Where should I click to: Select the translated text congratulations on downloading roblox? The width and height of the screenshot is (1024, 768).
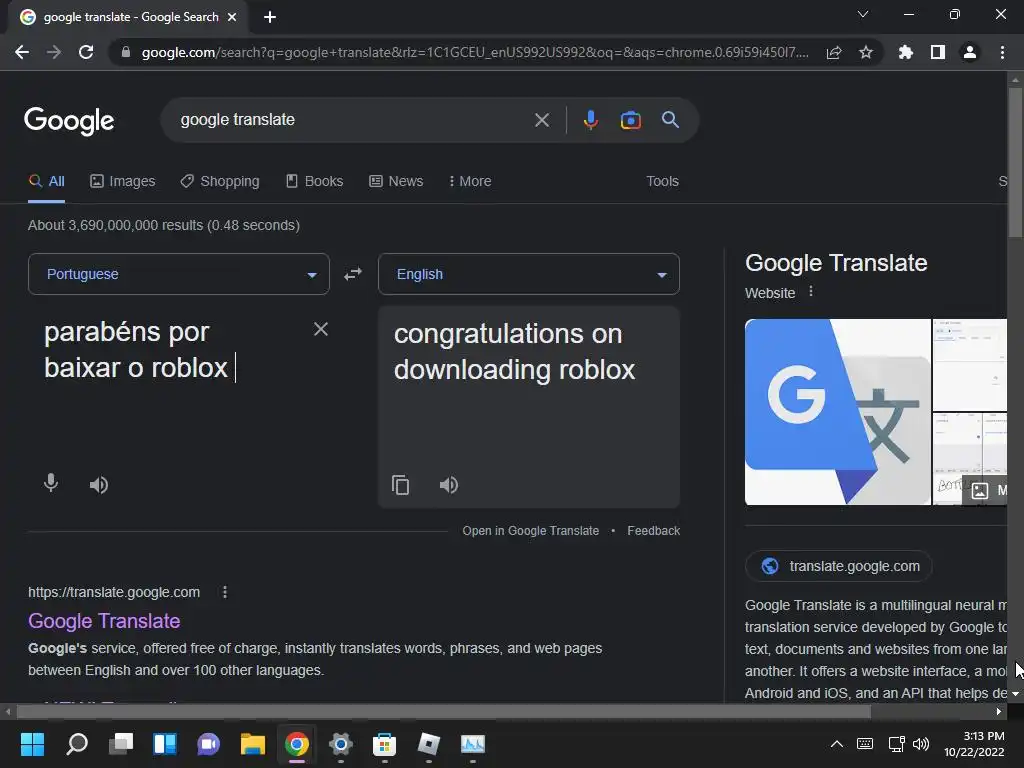515,351
